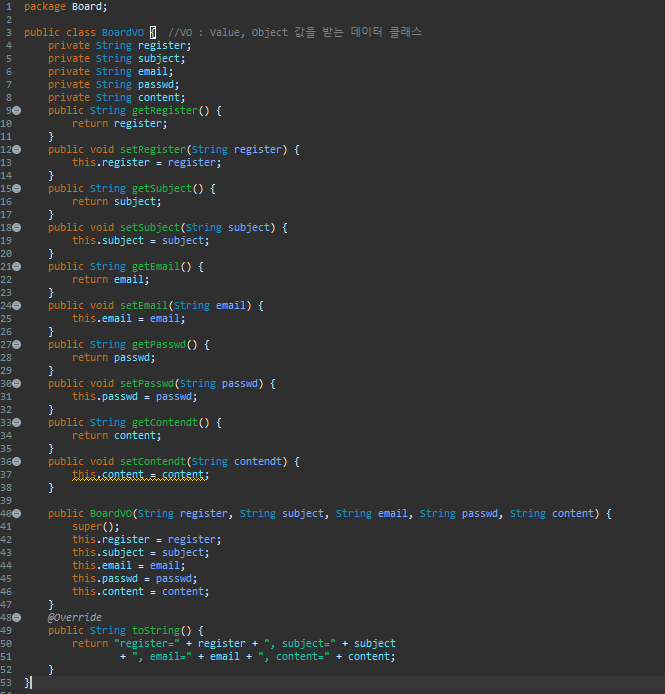This screenshot has height=694, width=665.
Task: Click 'this.register = register;' on line 42
Action: (x=147, y=540)
